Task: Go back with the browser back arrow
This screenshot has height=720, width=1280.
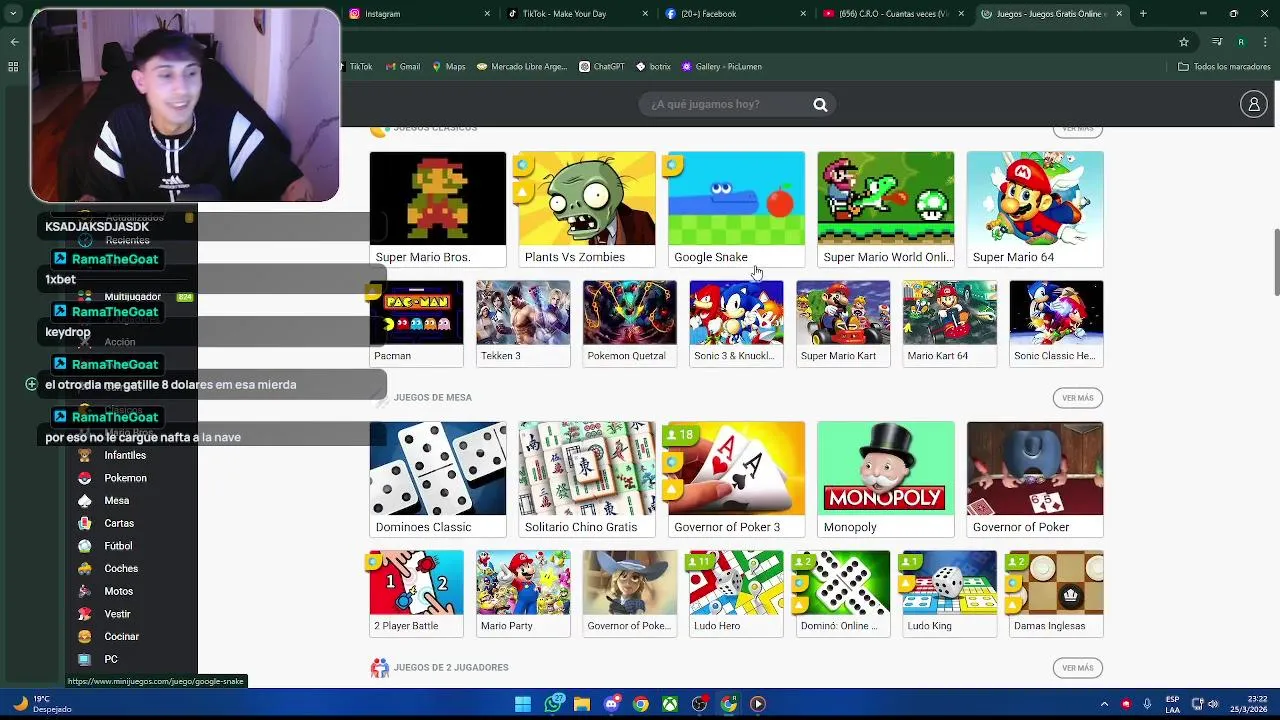Action: pyautogui.click(x=14, y=42)
